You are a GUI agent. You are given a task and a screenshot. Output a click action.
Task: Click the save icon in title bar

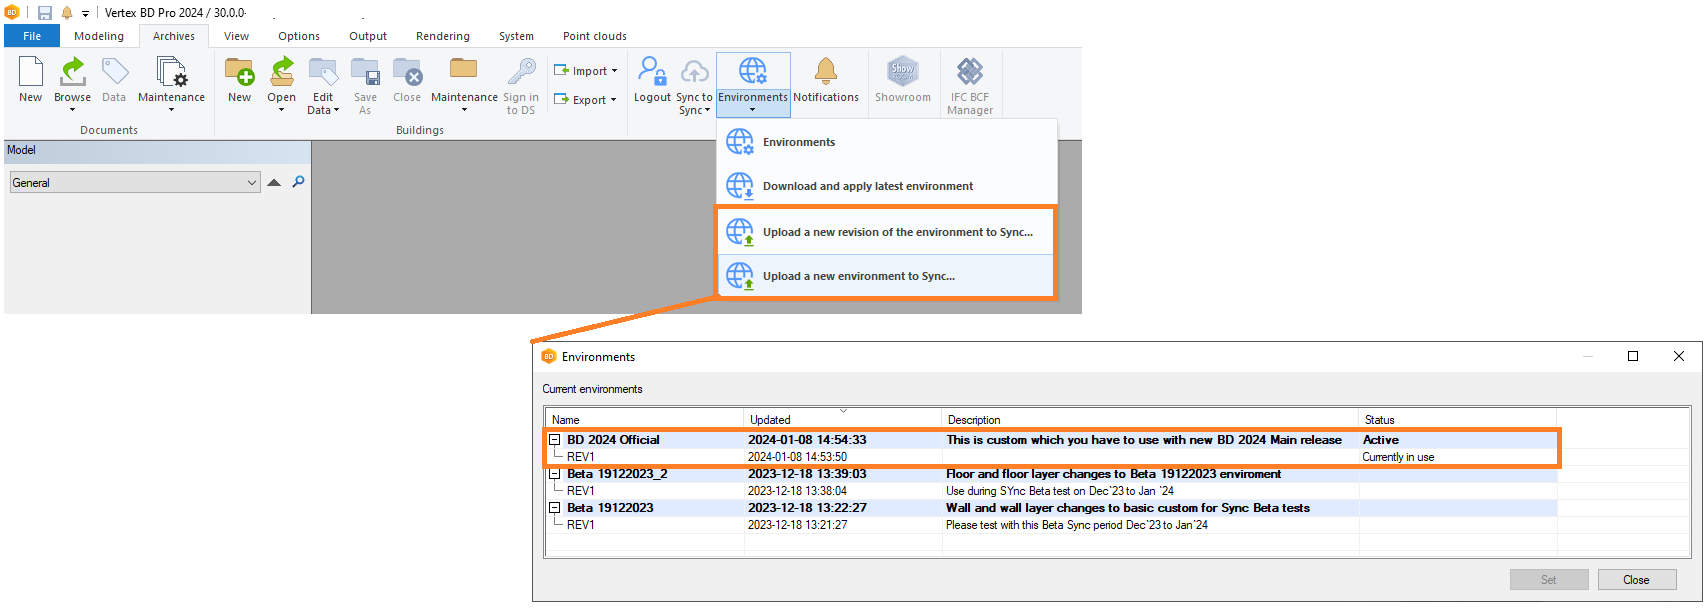pyautogui.click(x=45, y=13)
